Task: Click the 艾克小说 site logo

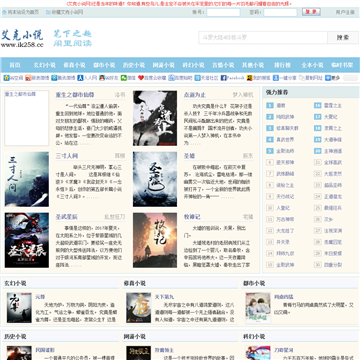Action: pyautogui.click(x=22, y=38)
